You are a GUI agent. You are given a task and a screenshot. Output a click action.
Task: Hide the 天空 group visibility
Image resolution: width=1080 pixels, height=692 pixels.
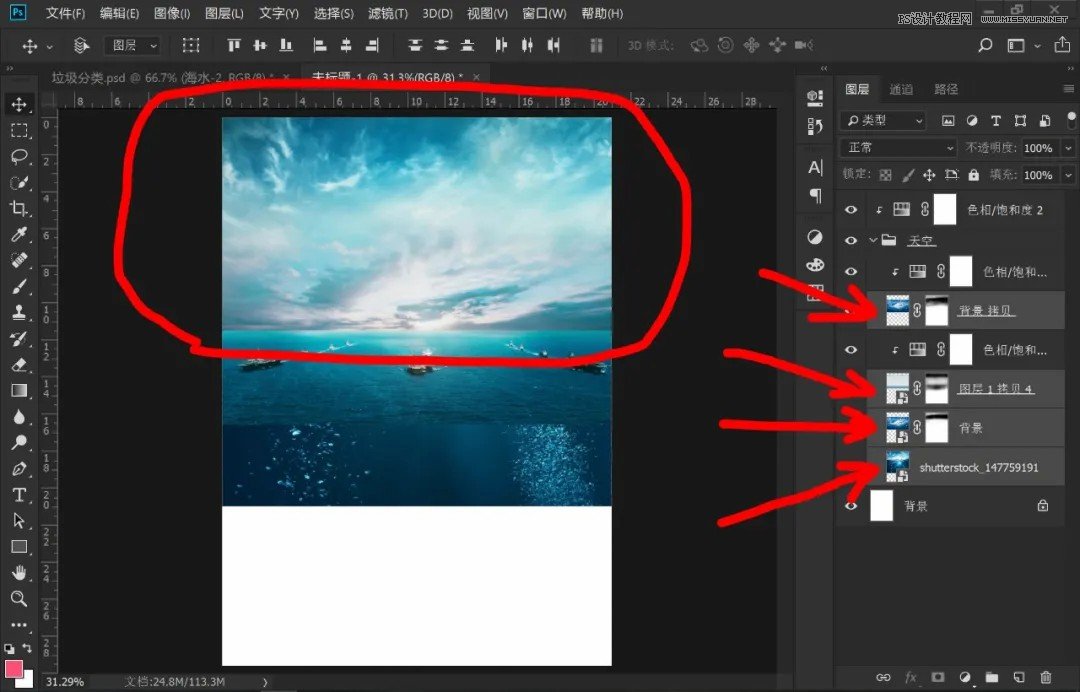(x=851, y=240)
